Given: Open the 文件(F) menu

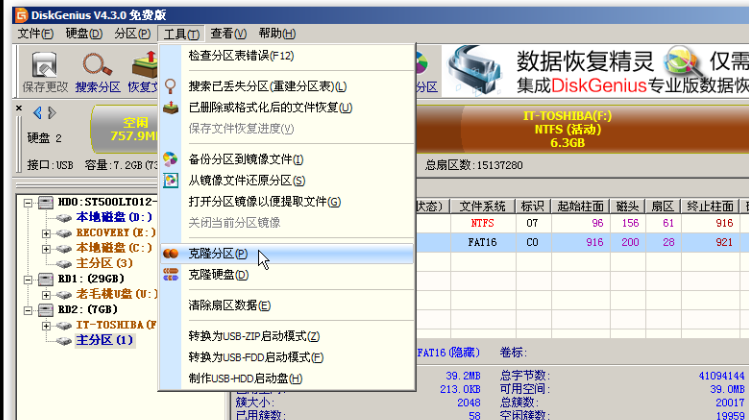Looking at the screenshot, I should 36,34.
